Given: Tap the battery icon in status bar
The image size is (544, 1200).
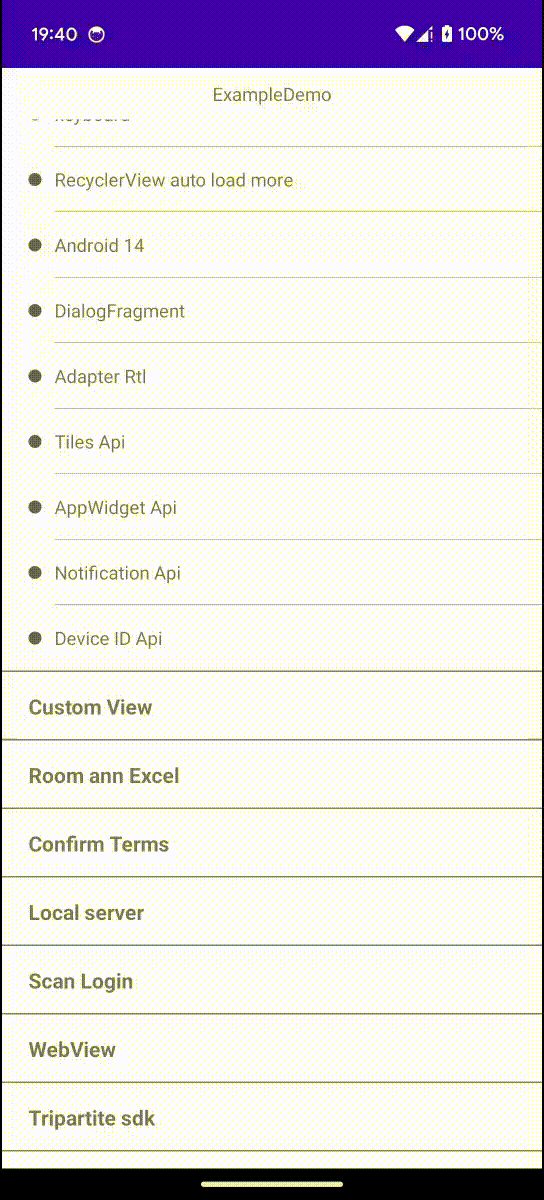Looking at the screenshot, I should [x=447, y=34].
